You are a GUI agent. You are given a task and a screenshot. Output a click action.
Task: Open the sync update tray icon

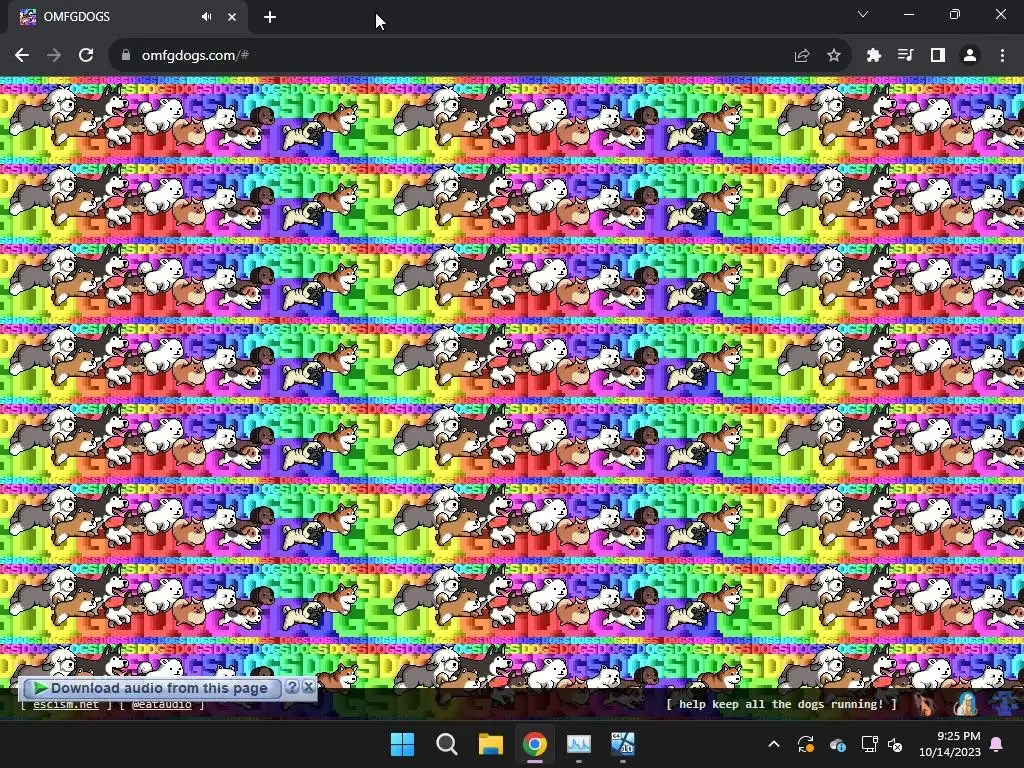[x=806, y=744]
